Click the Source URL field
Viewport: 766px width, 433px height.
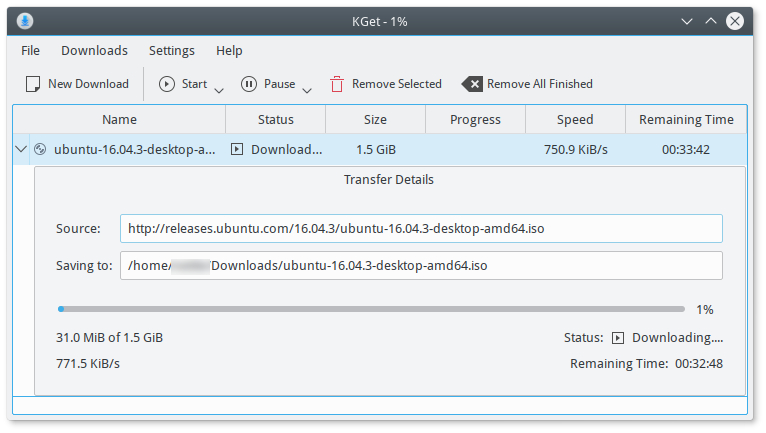point(420,229)
